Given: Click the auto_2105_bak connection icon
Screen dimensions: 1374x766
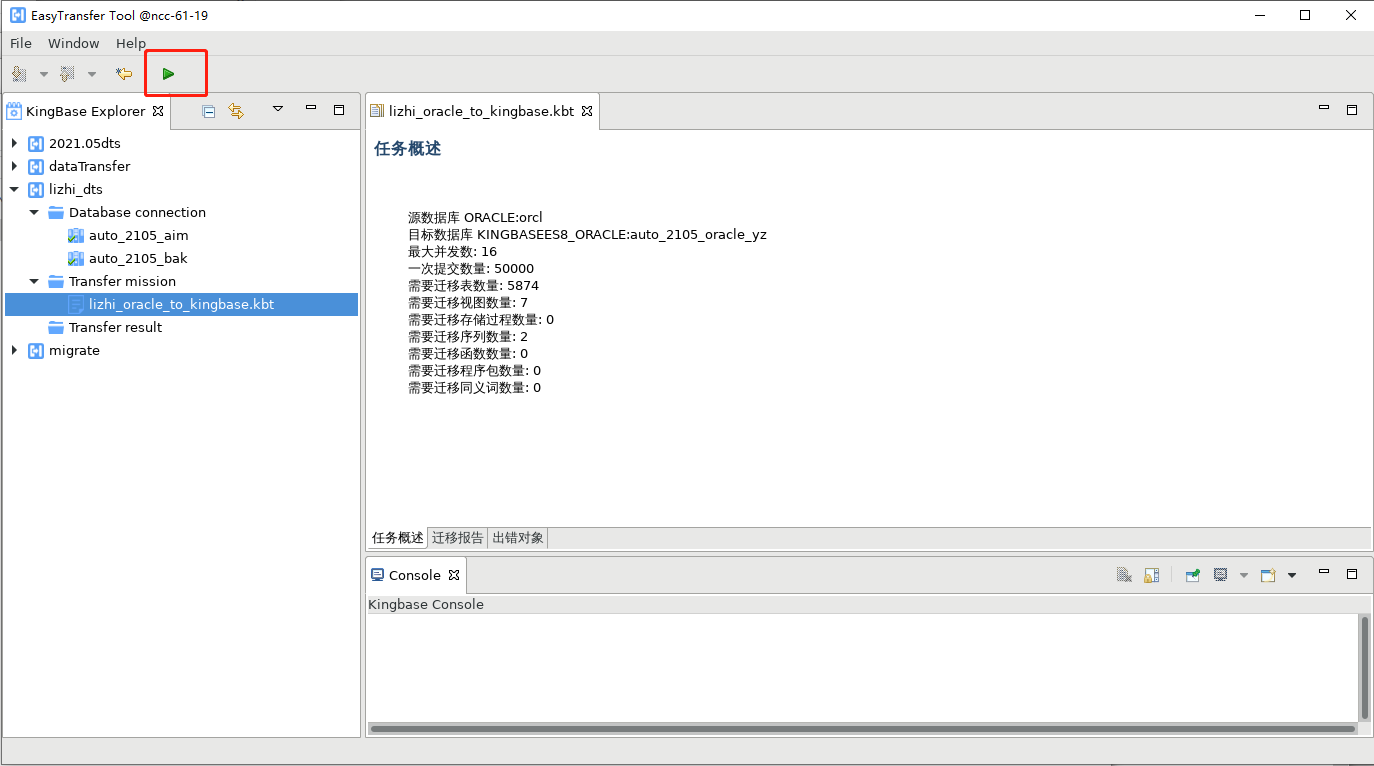Looking at the screenshot, I should (x=76, y=258).
